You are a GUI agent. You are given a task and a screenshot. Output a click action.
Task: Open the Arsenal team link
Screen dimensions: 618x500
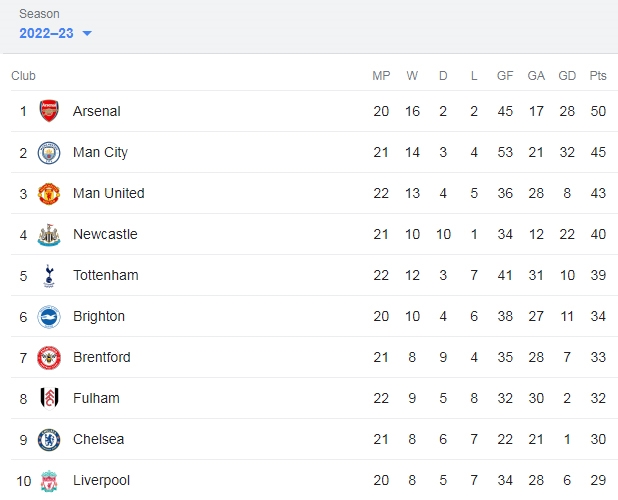pos(97,111)
